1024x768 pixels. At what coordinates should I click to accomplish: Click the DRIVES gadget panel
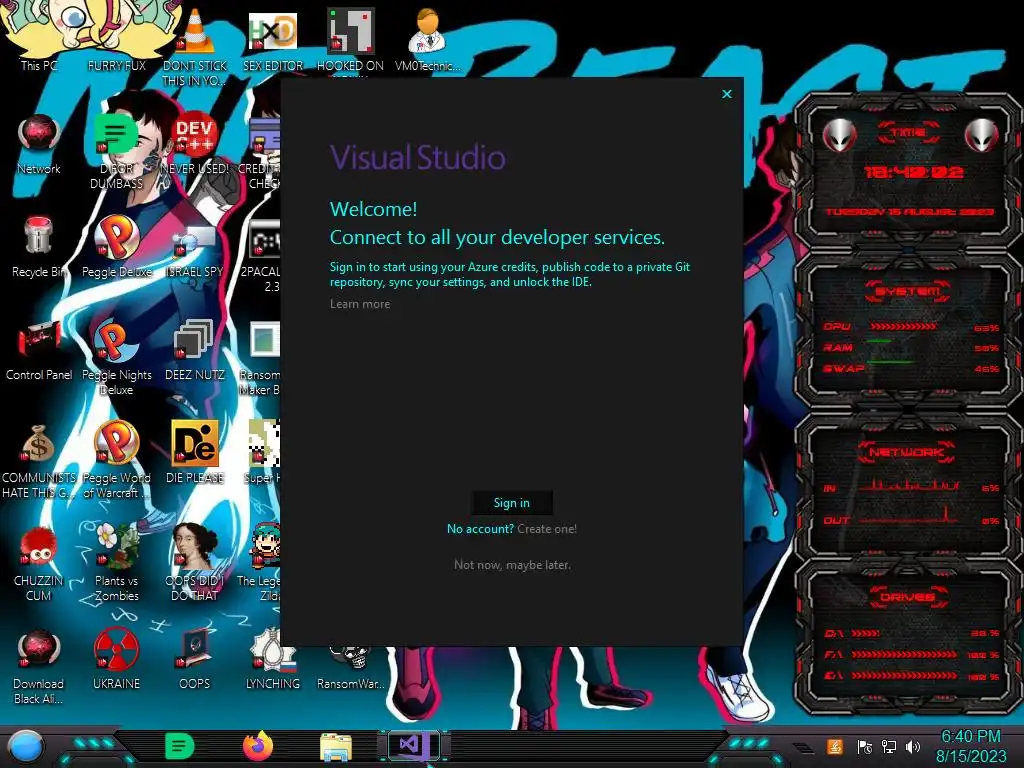click(908, 636)
